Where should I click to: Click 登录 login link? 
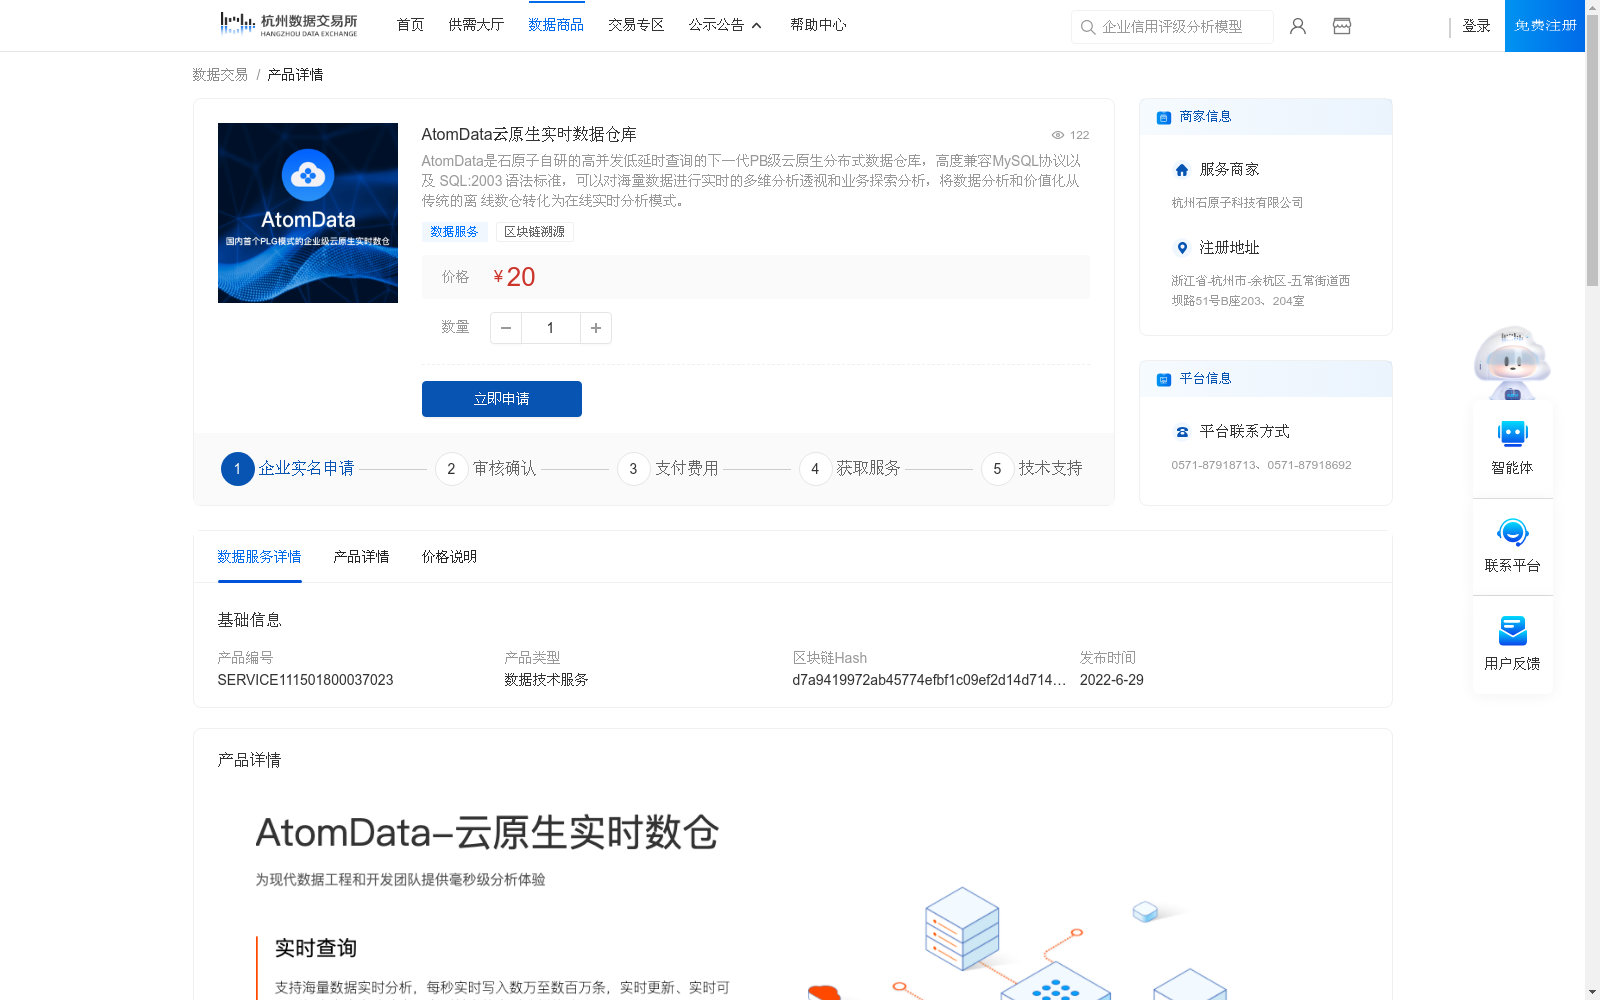tap(1476, 26)
